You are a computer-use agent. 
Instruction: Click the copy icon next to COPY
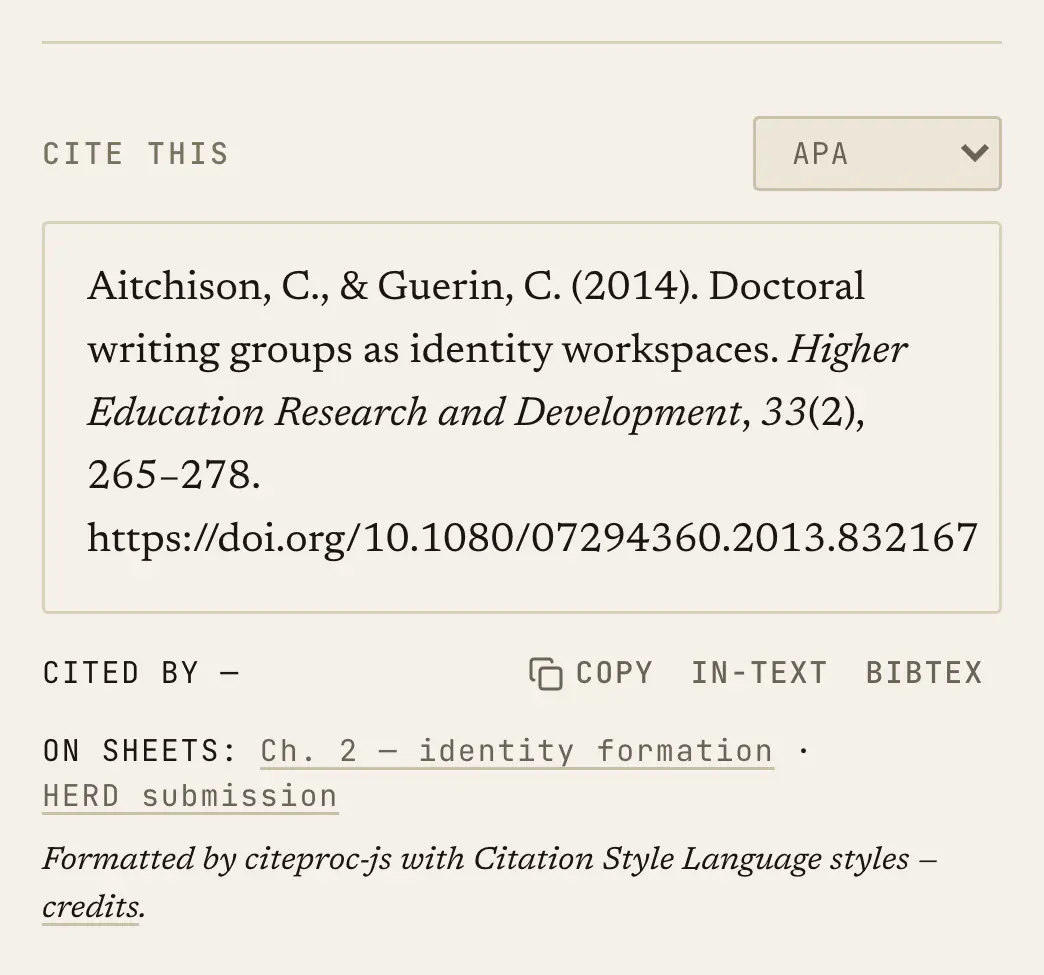click(x=546, y=673)
